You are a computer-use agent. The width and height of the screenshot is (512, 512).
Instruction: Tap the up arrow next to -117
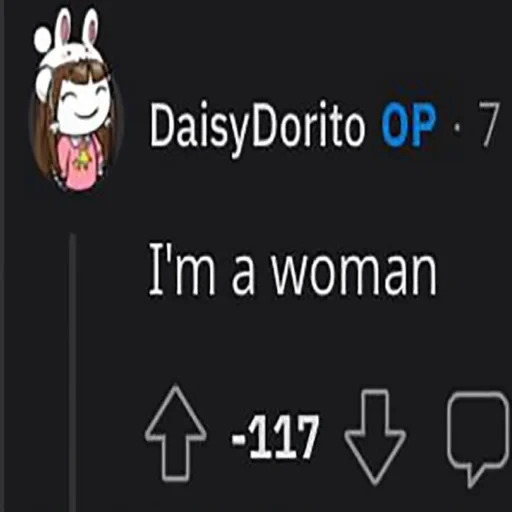(175, 434)
